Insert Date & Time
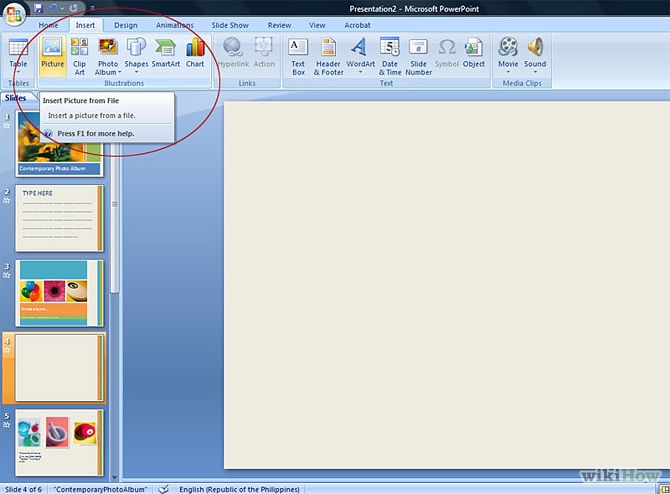The height and width of the screenshot is (494, 670). coord(389,54)
